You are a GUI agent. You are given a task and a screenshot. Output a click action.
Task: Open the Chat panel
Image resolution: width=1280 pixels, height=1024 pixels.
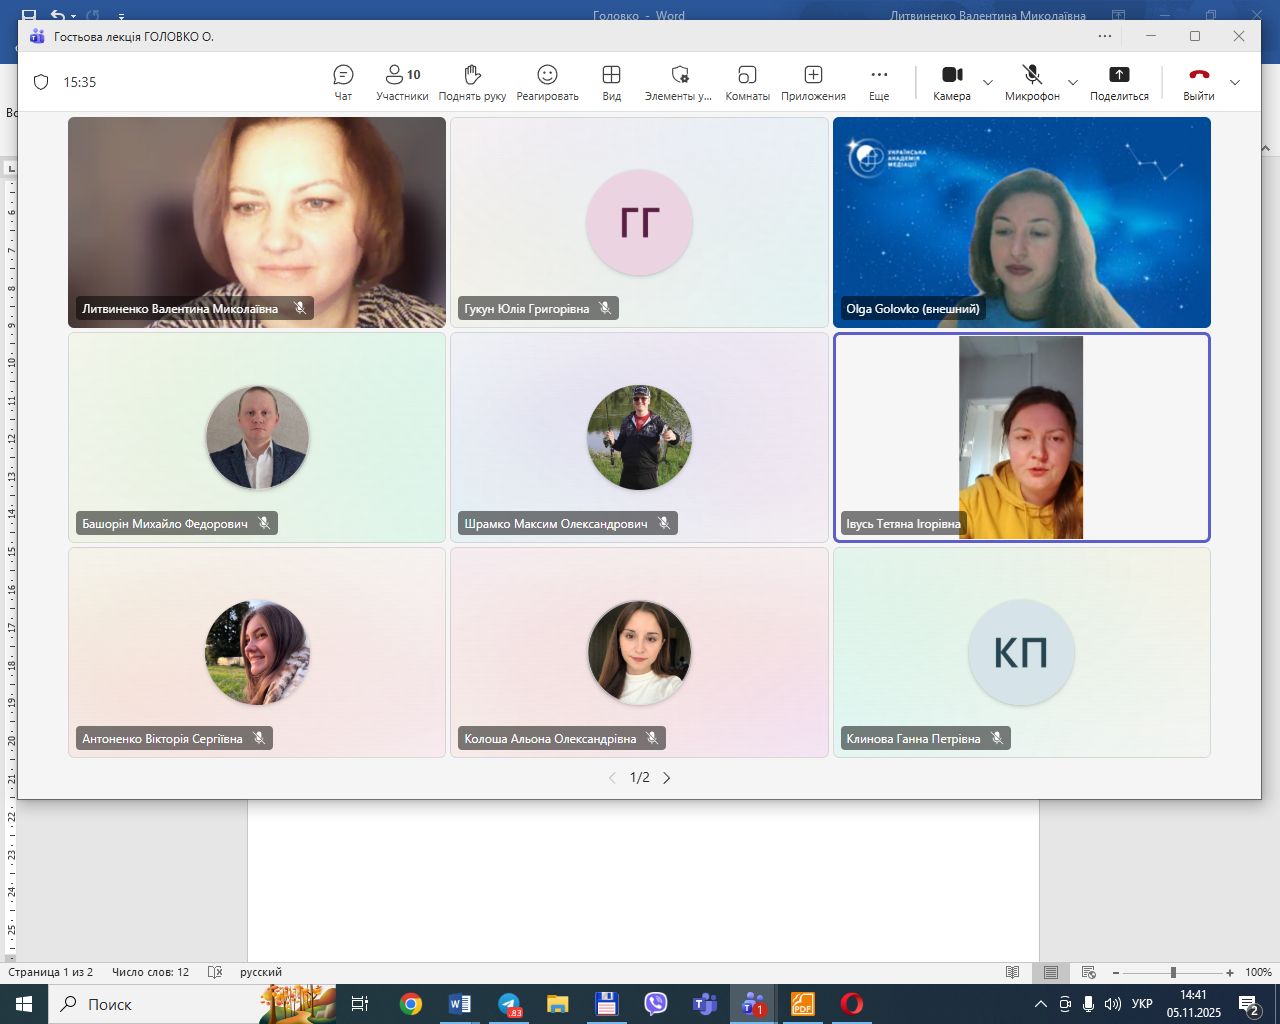coord(343,82)
